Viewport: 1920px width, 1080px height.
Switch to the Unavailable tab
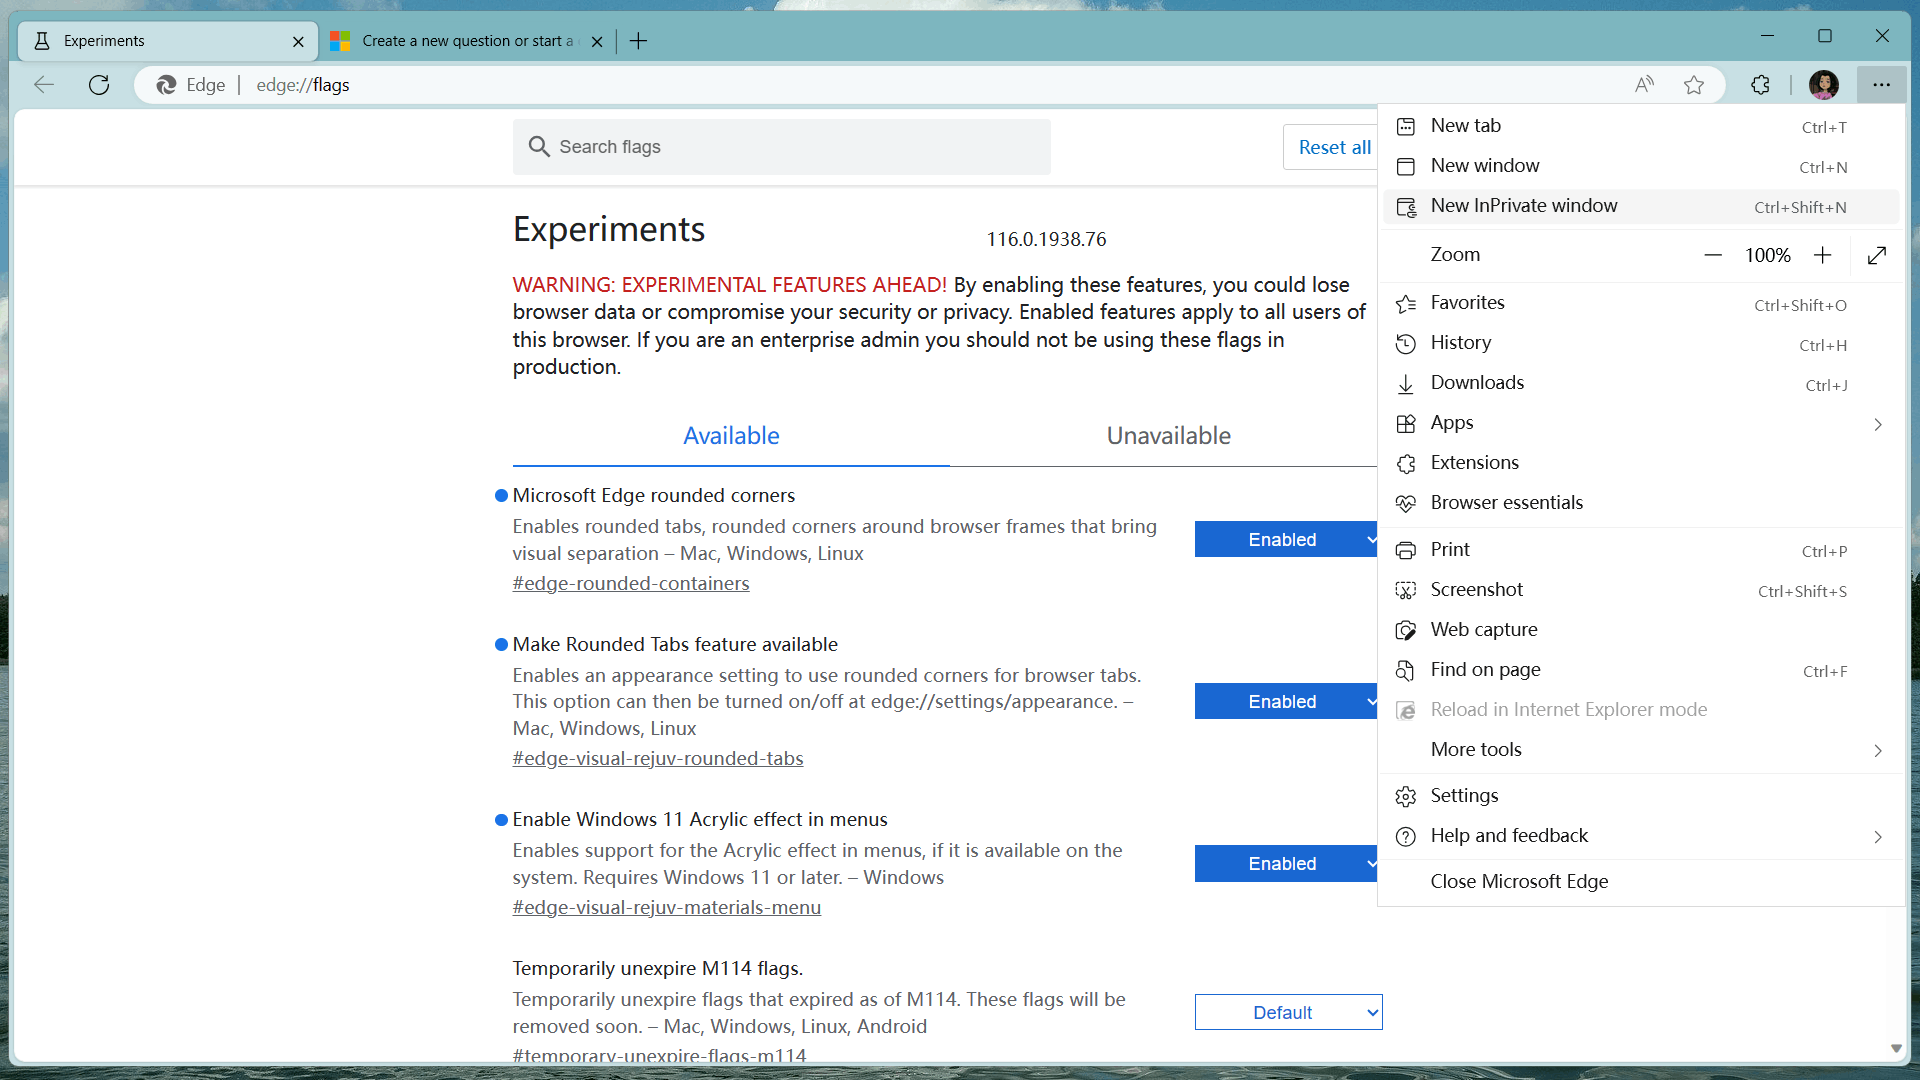click(1168, 435)
